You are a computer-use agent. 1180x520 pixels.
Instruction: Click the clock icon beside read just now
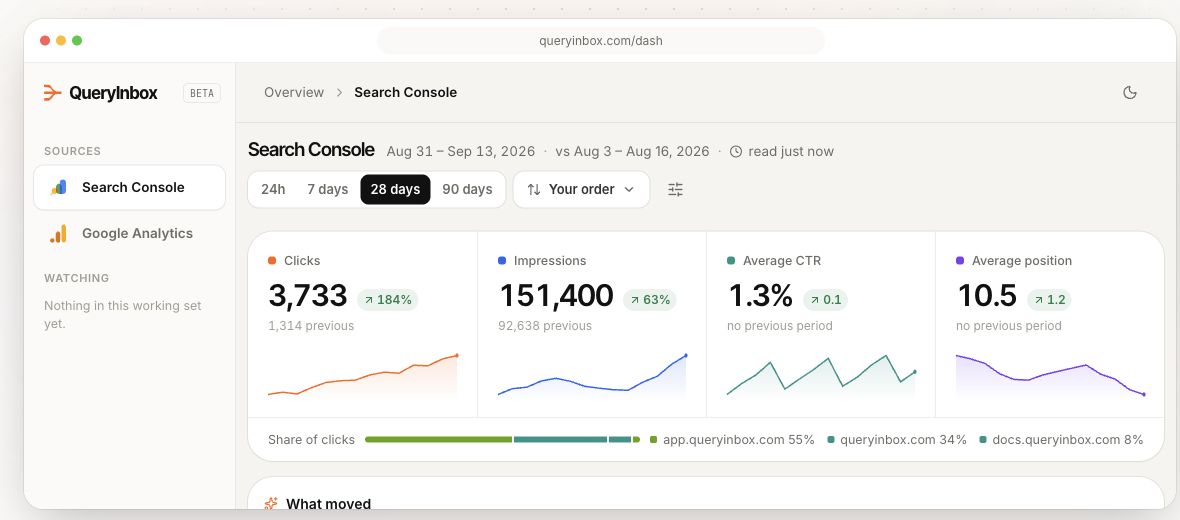(736, 151)
